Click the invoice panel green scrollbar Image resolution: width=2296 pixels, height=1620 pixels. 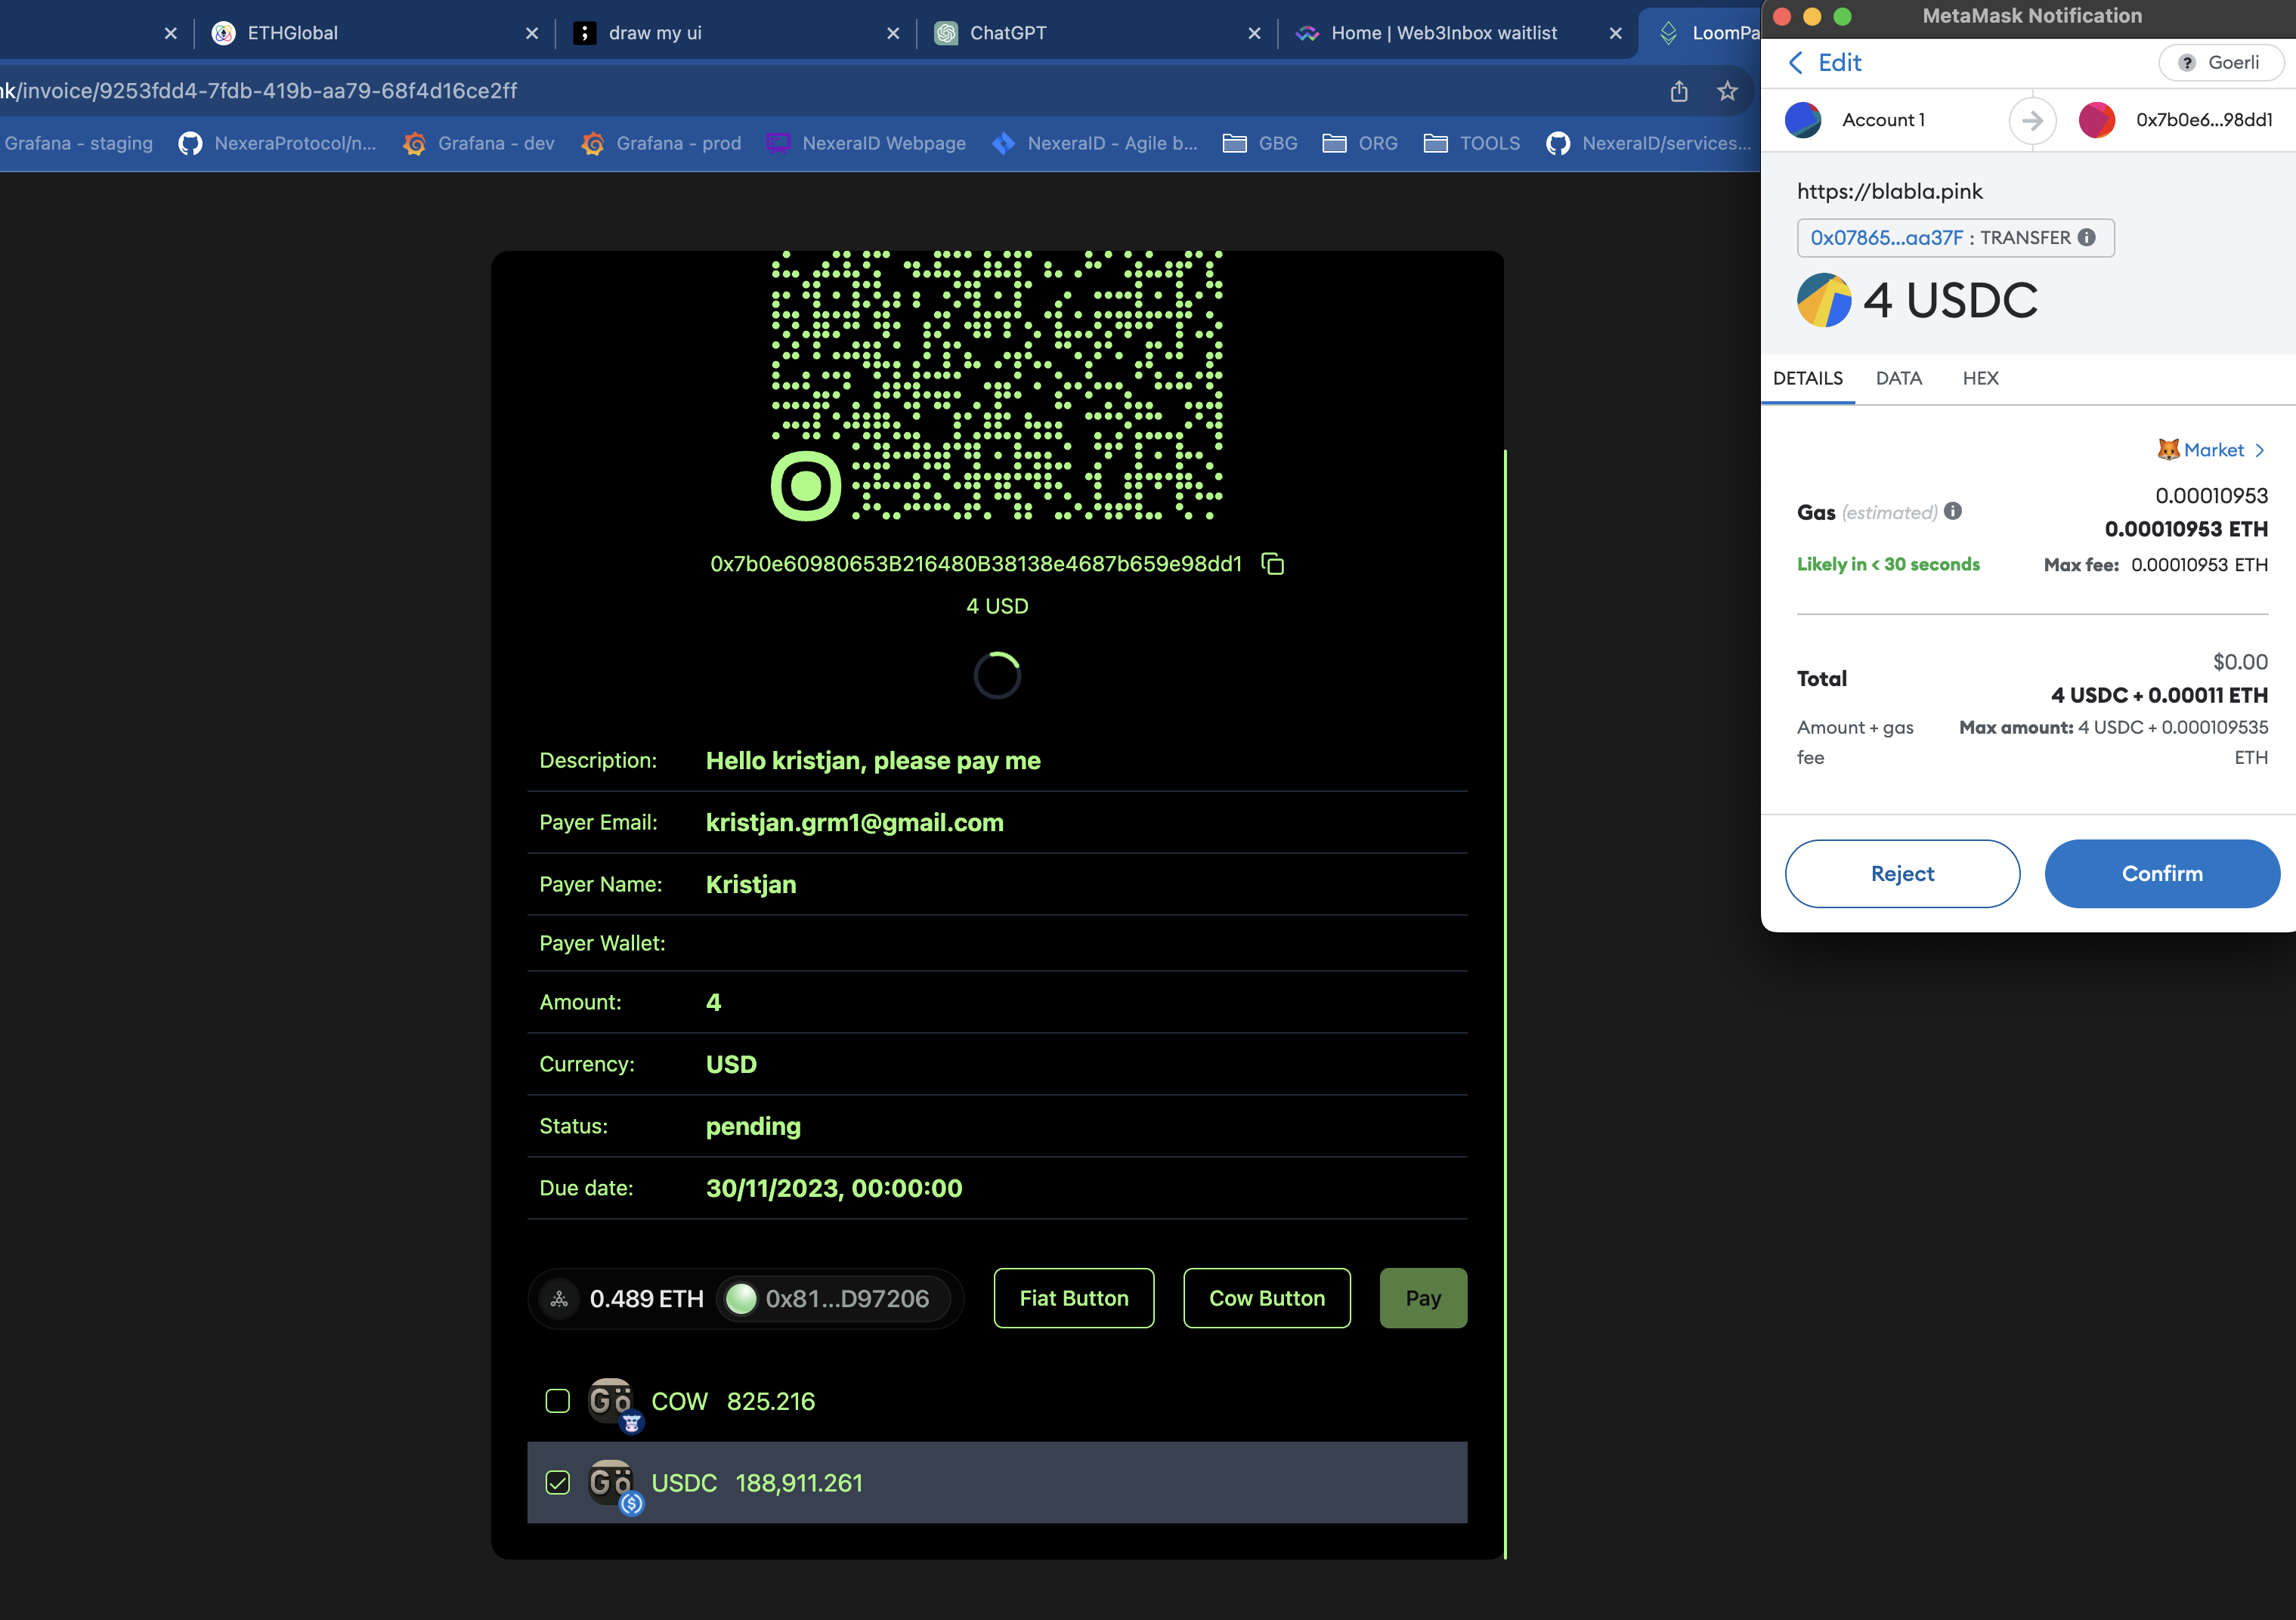coord(1505,1003)
